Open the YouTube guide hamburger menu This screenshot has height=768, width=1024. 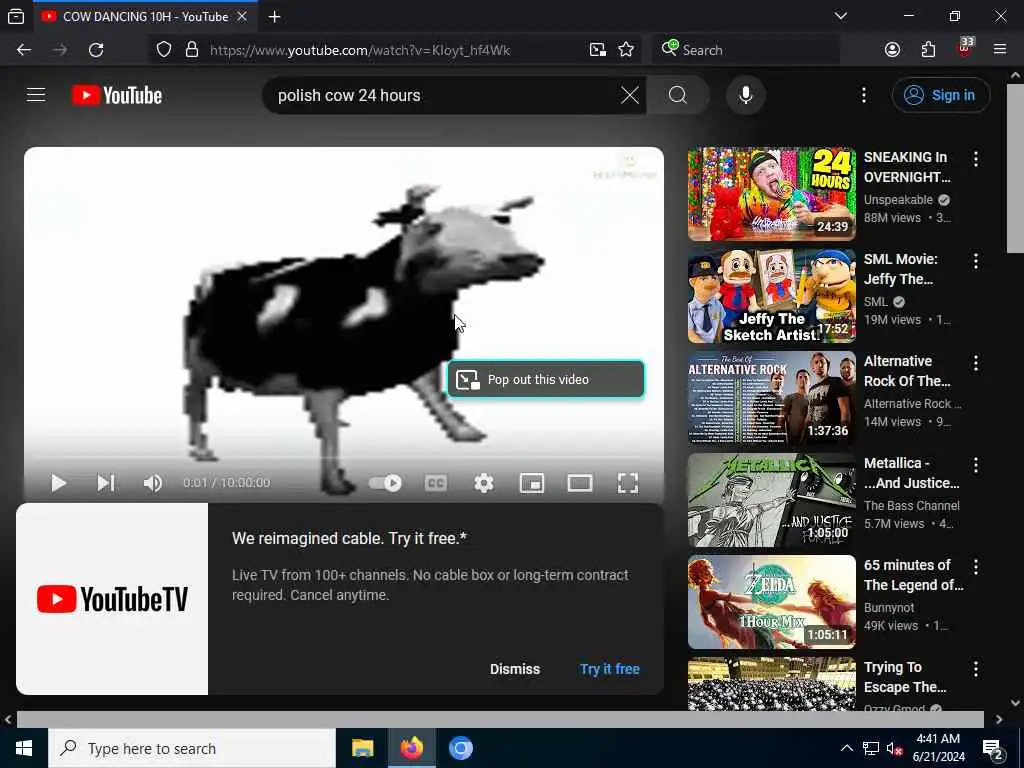point(36,95)
